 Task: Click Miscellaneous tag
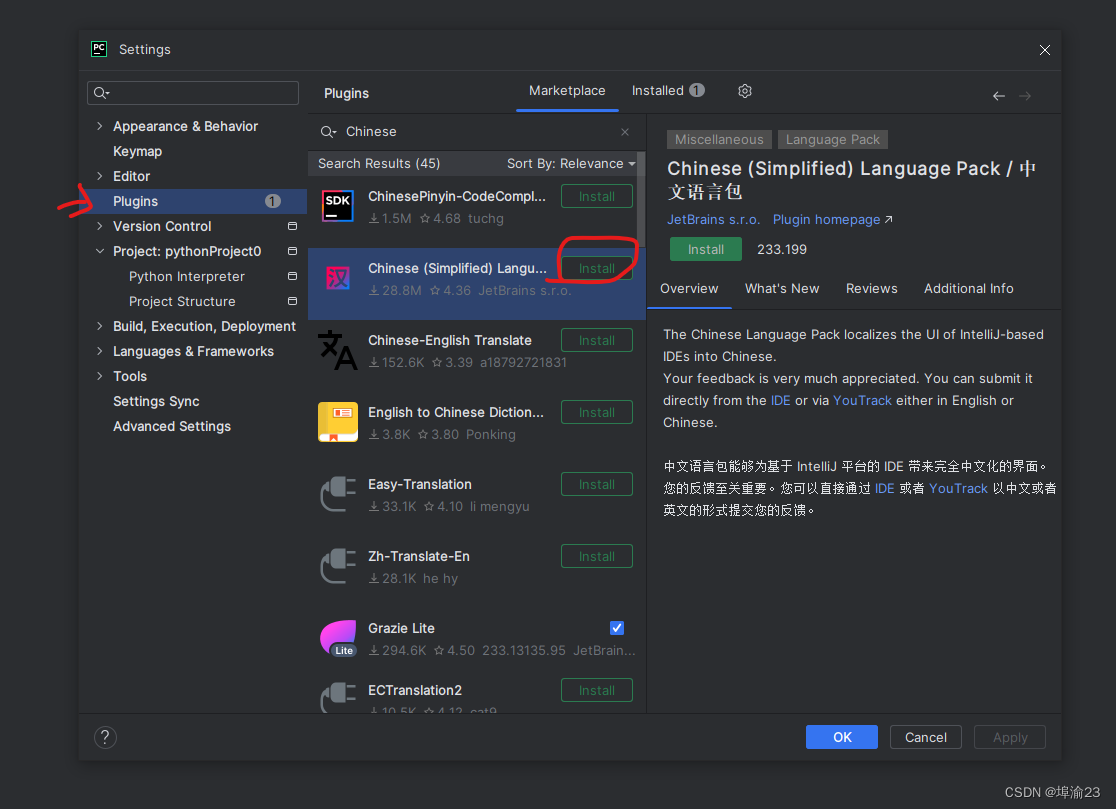719,139
